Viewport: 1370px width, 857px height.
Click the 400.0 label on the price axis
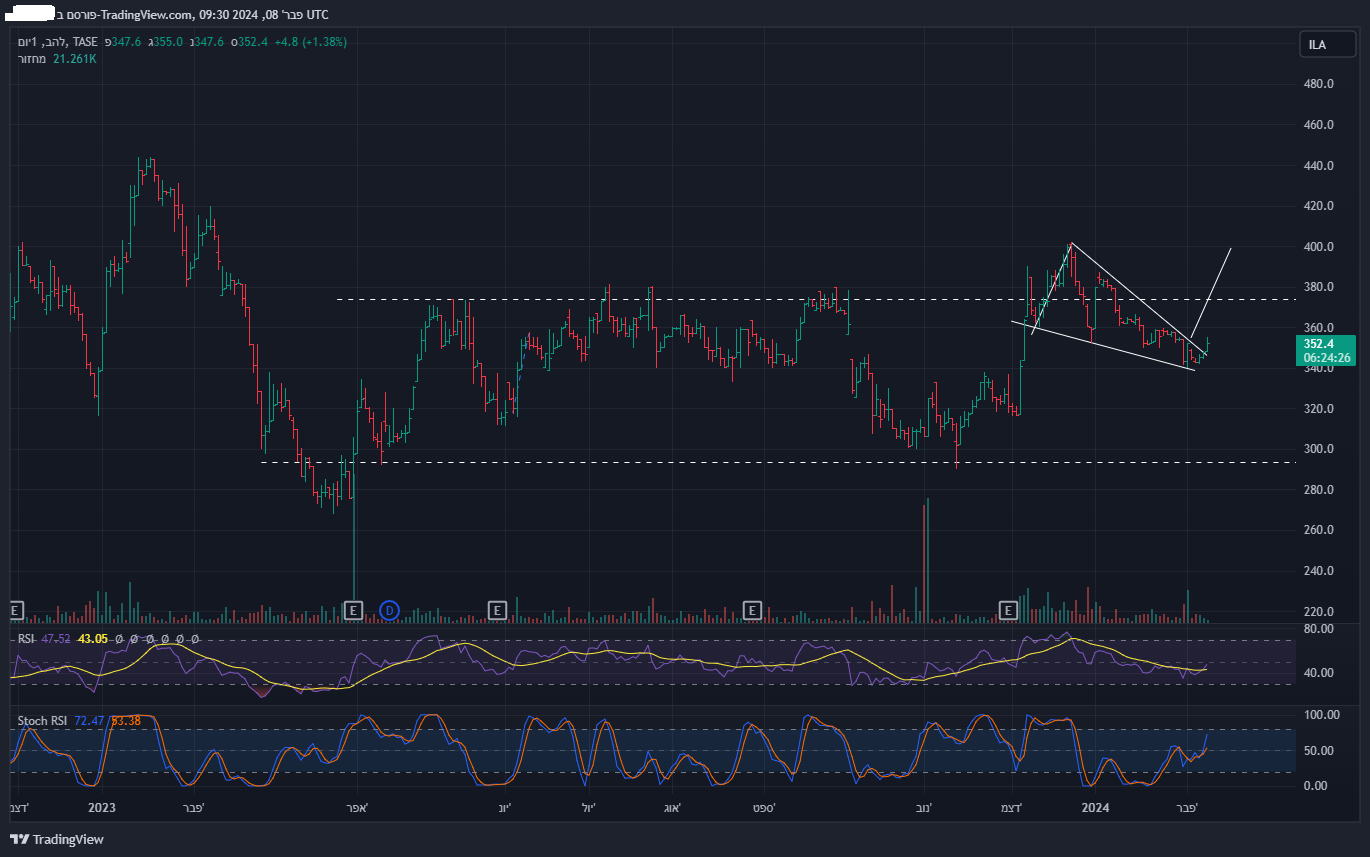click(x=1320, y=247)
